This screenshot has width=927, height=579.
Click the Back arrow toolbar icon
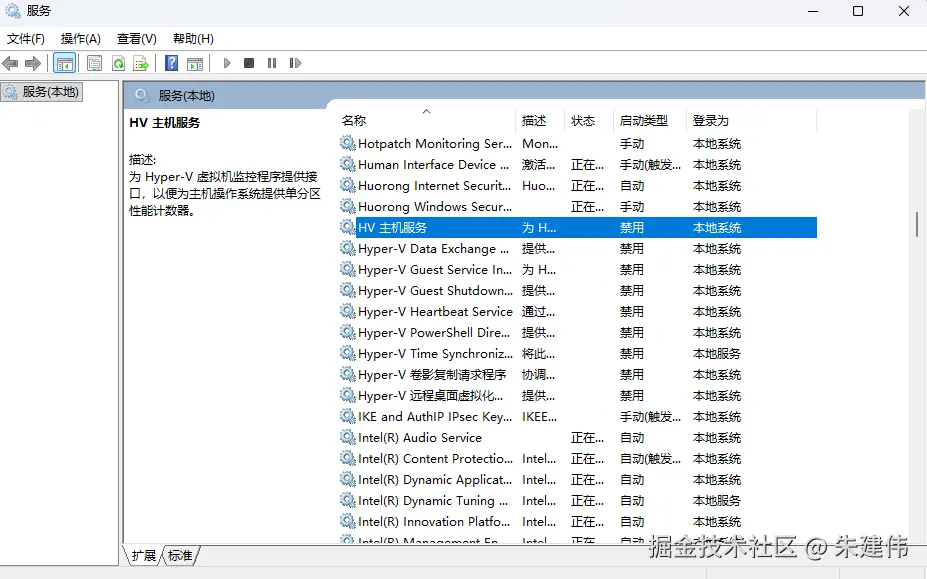[x=10, y=63]
